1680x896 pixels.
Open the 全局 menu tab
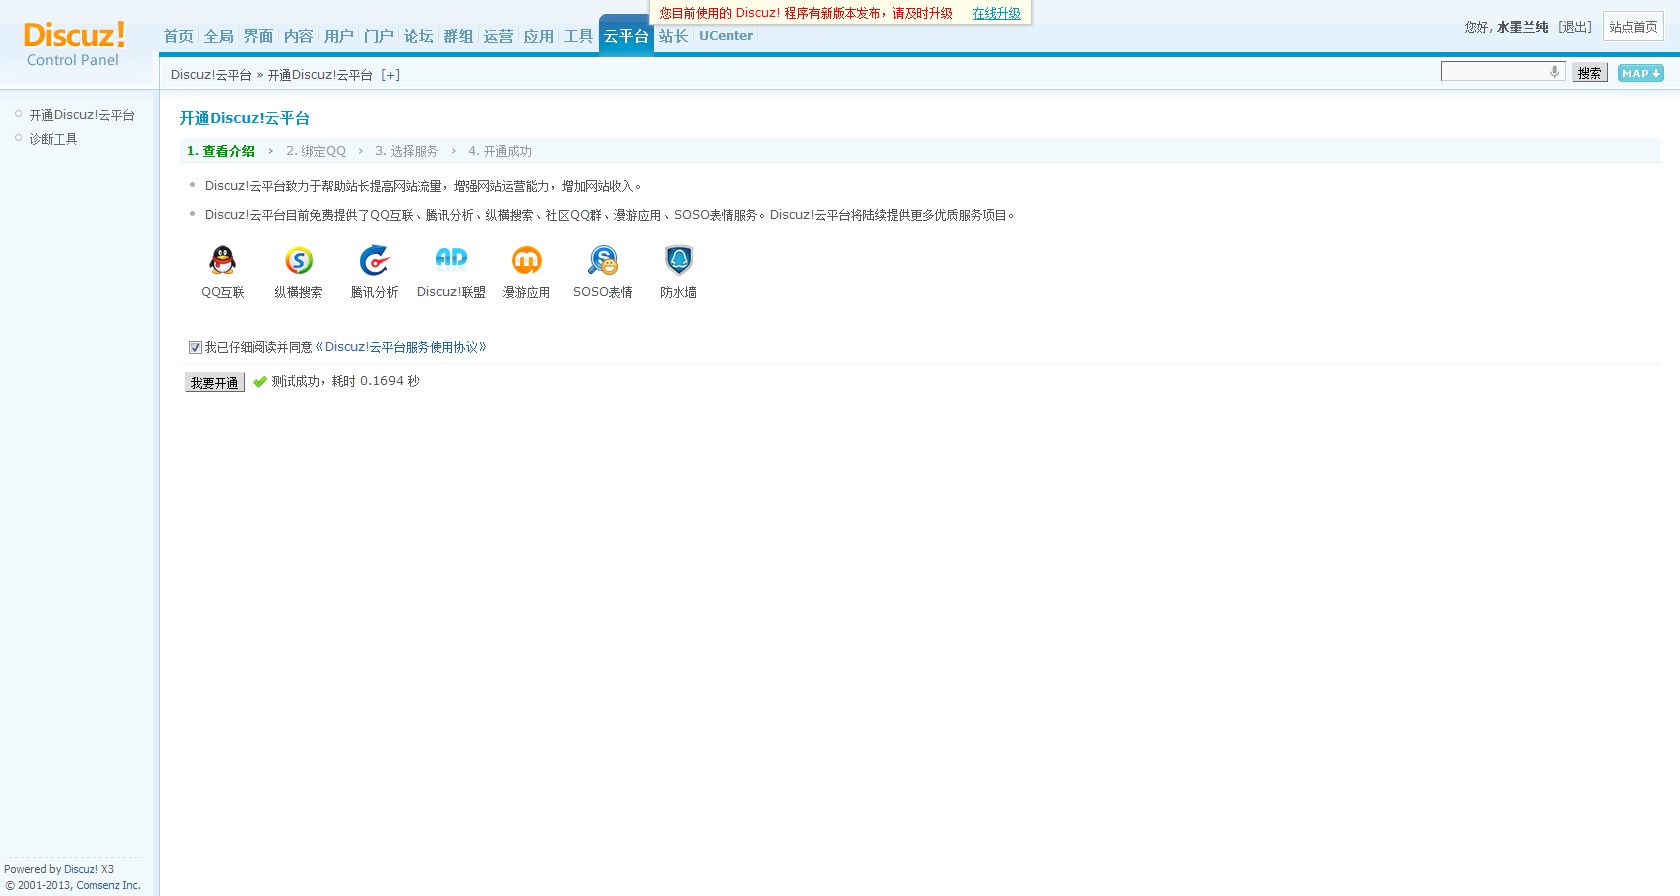pos(219,36)
